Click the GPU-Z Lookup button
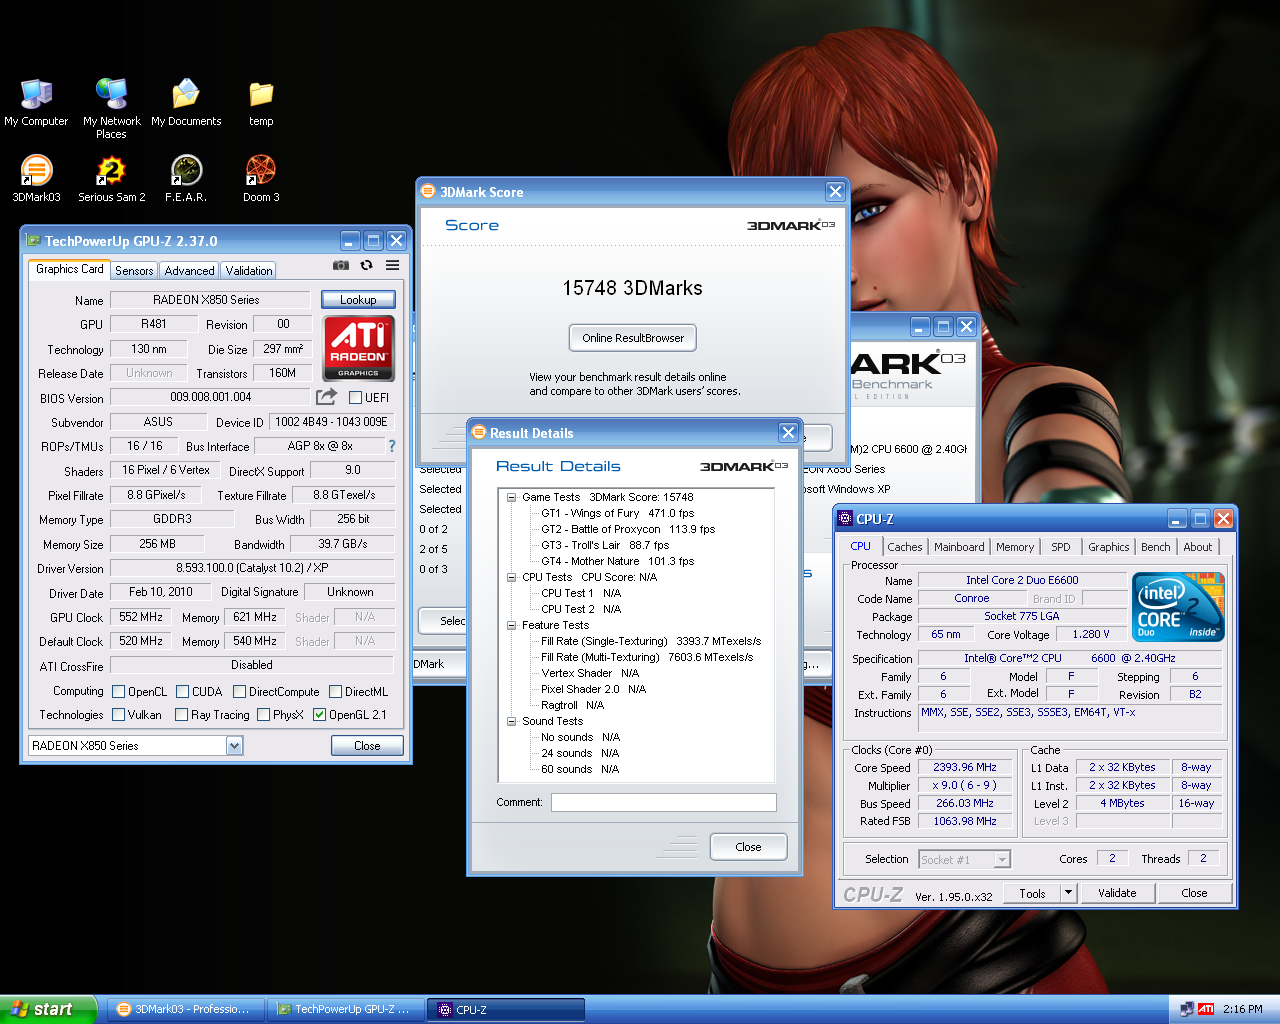Screen dimensions: 1280x1024 pos(358,300)
